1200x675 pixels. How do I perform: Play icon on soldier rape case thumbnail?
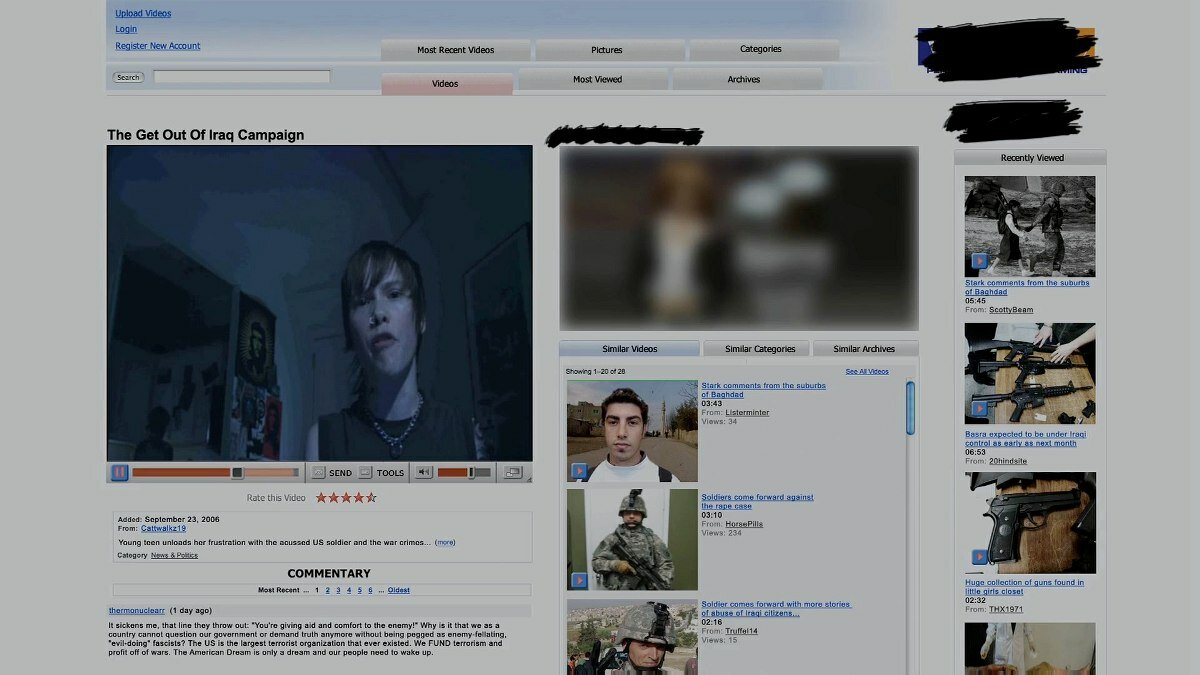pos(579,580)
